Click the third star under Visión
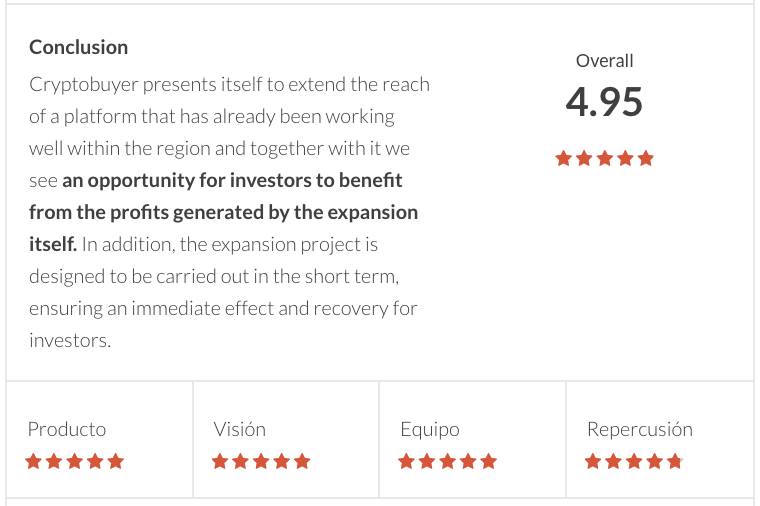Screen dimensions: 760x506 click(x=261, y=461)
